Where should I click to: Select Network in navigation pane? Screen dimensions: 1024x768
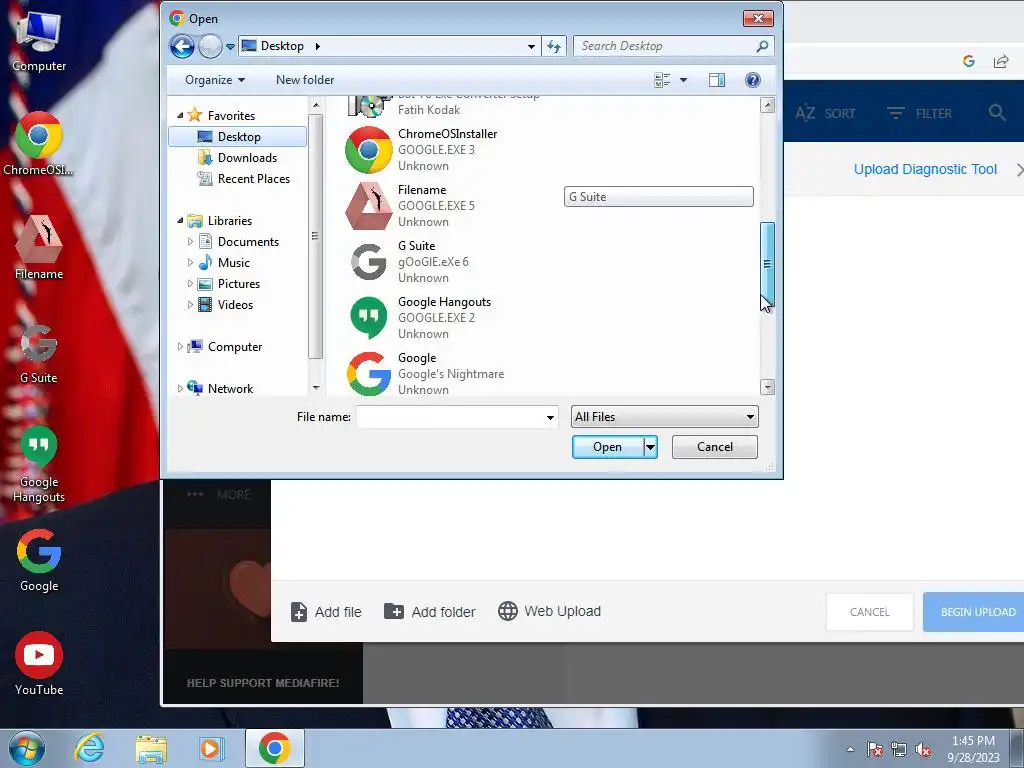pos(230,389)
